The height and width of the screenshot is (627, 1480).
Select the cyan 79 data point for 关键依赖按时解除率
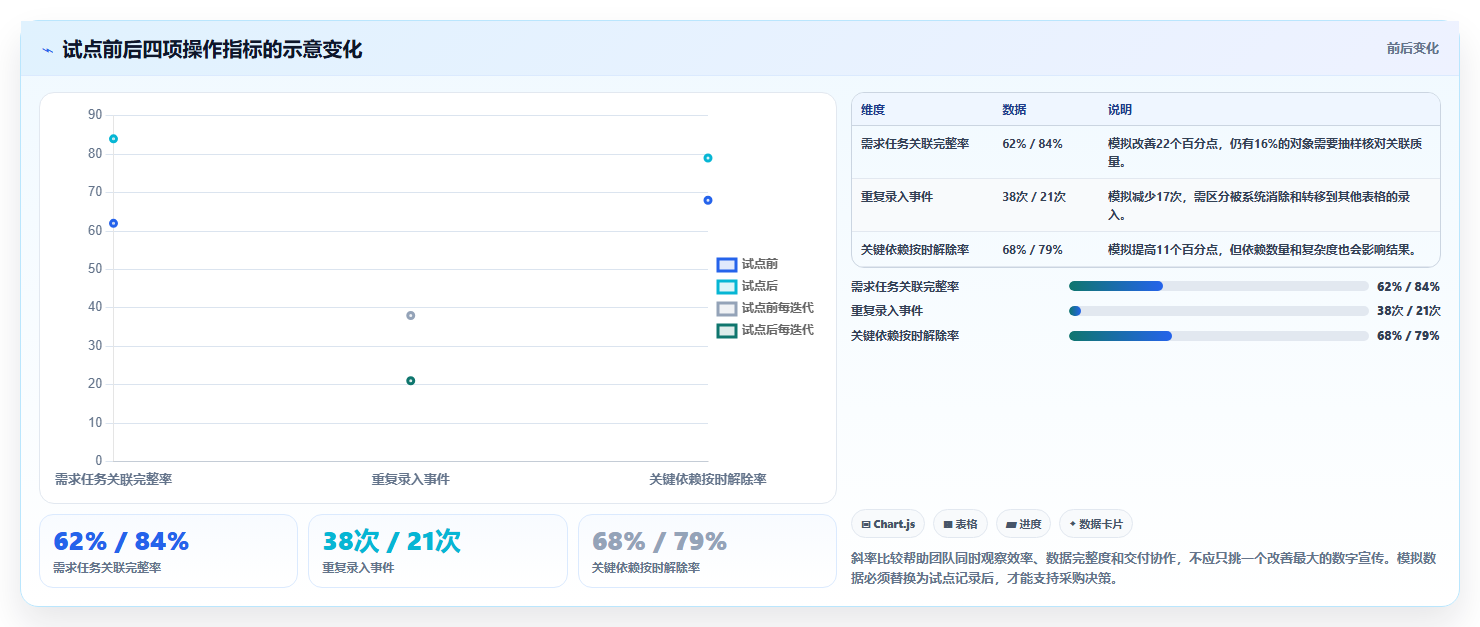tap(707, 158)
